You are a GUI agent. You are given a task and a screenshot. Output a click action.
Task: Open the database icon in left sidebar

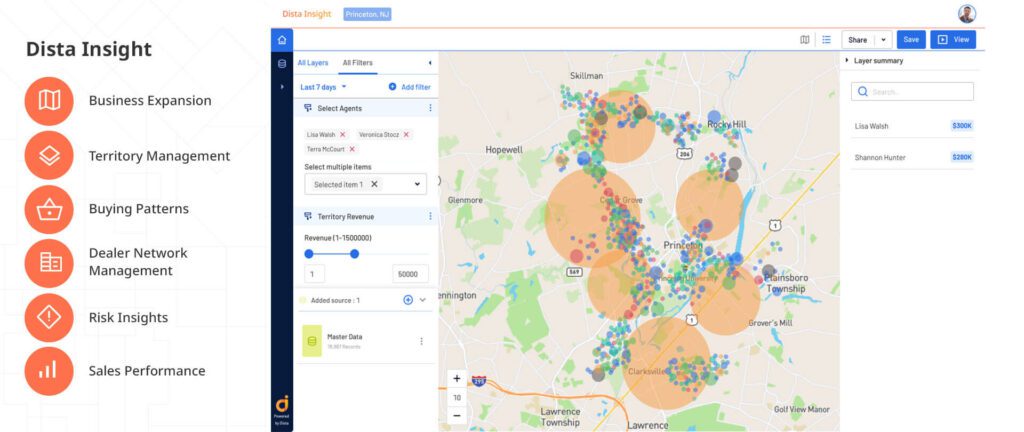click(282, 64)
